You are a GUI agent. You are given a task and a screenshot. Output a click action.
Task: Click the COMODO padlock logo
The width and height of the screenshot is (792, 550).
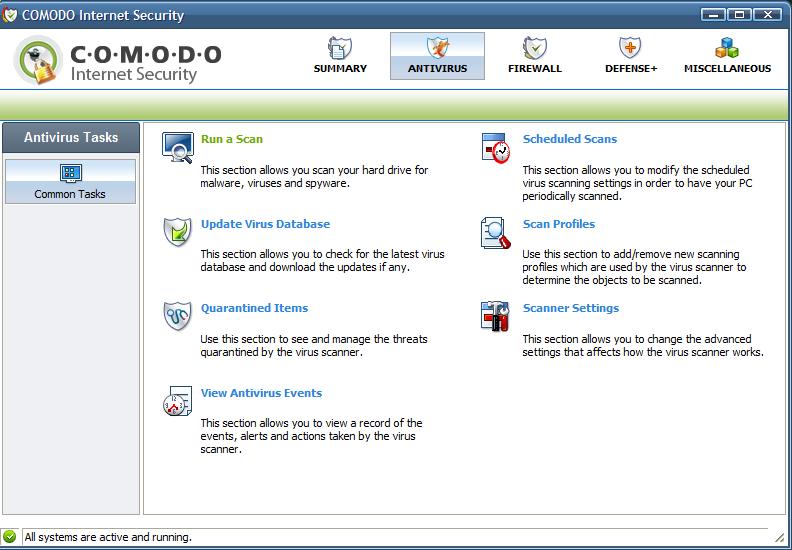(38, 60)
